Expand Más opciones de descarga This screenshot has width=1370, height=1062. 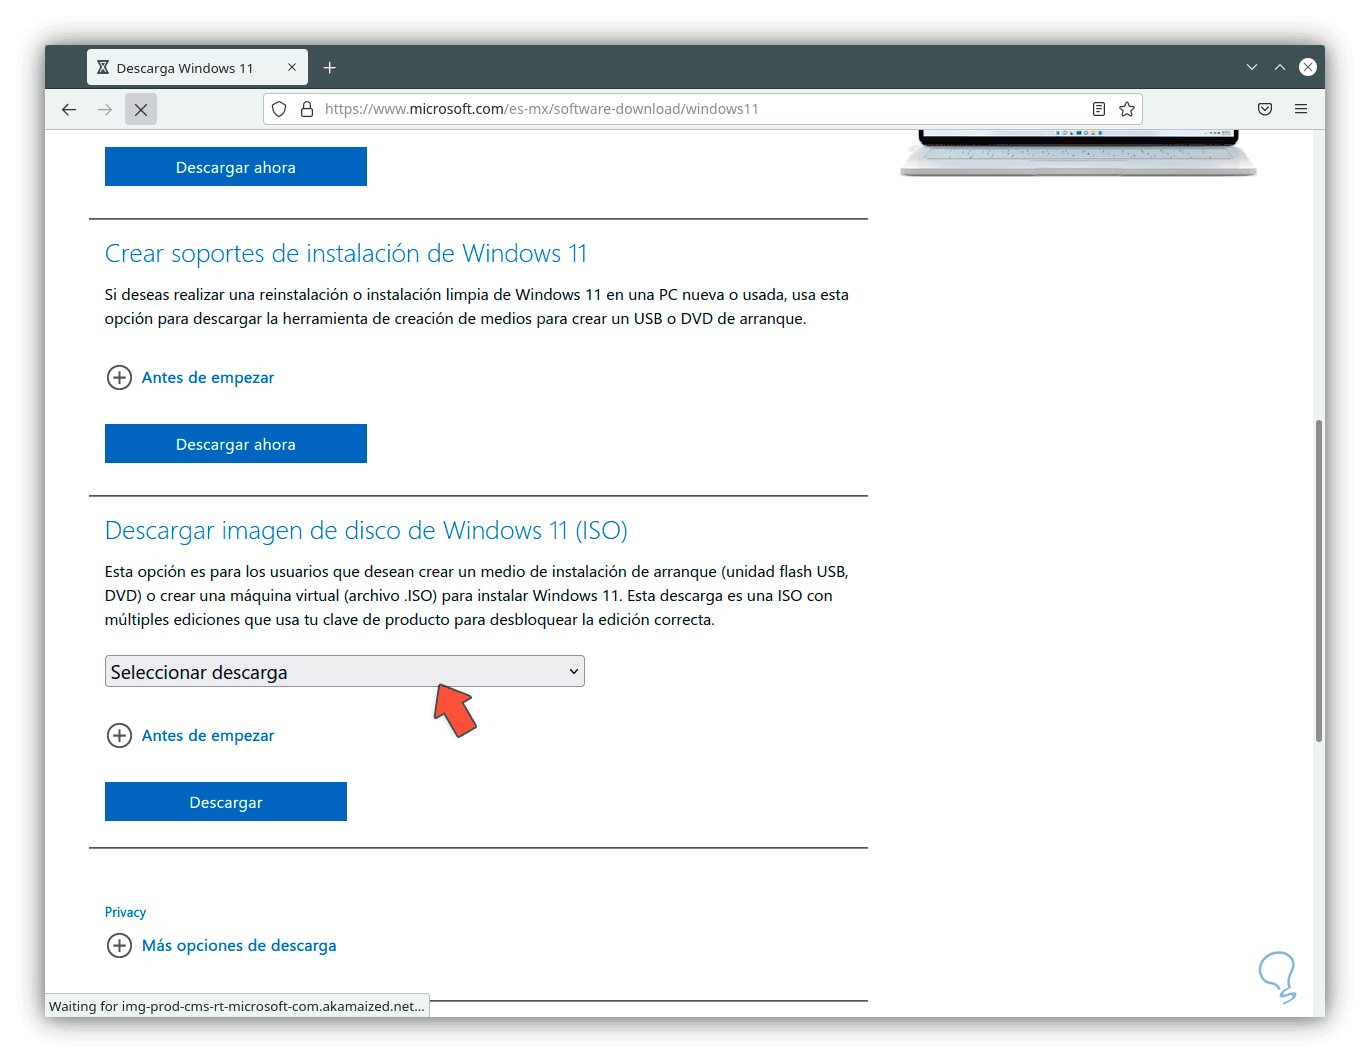tap(221, 945)
